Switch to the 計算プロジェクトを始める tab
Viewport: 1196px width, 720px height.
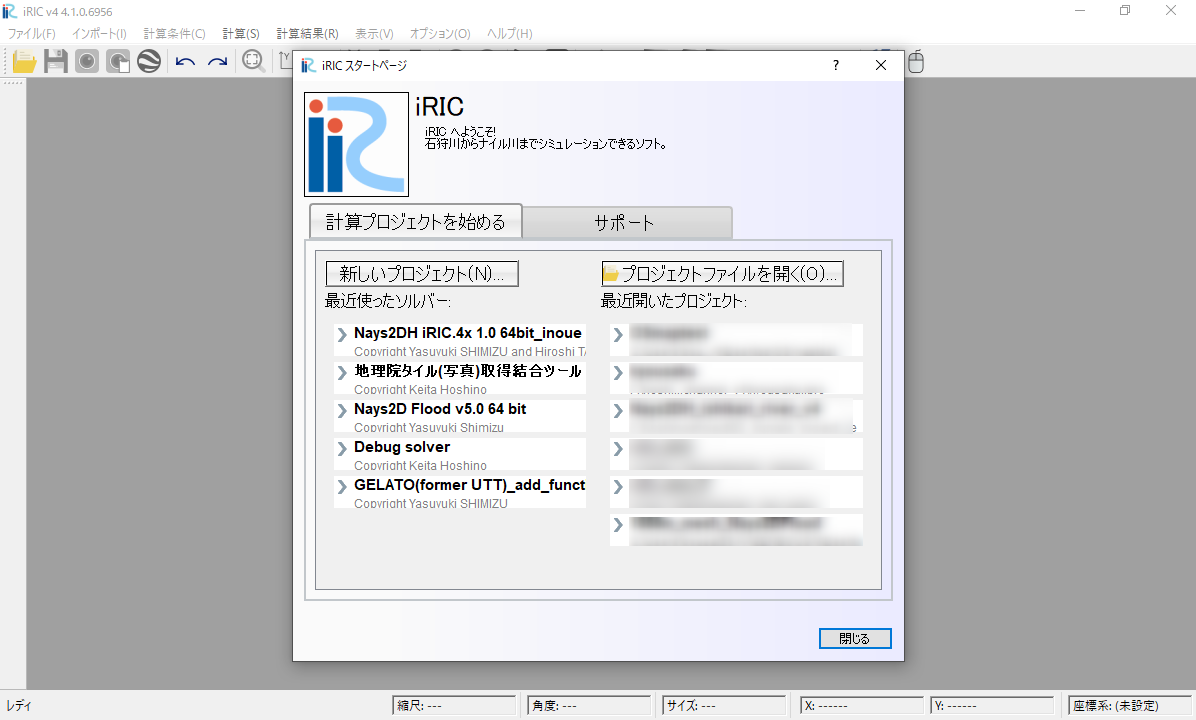coord(416,221)
